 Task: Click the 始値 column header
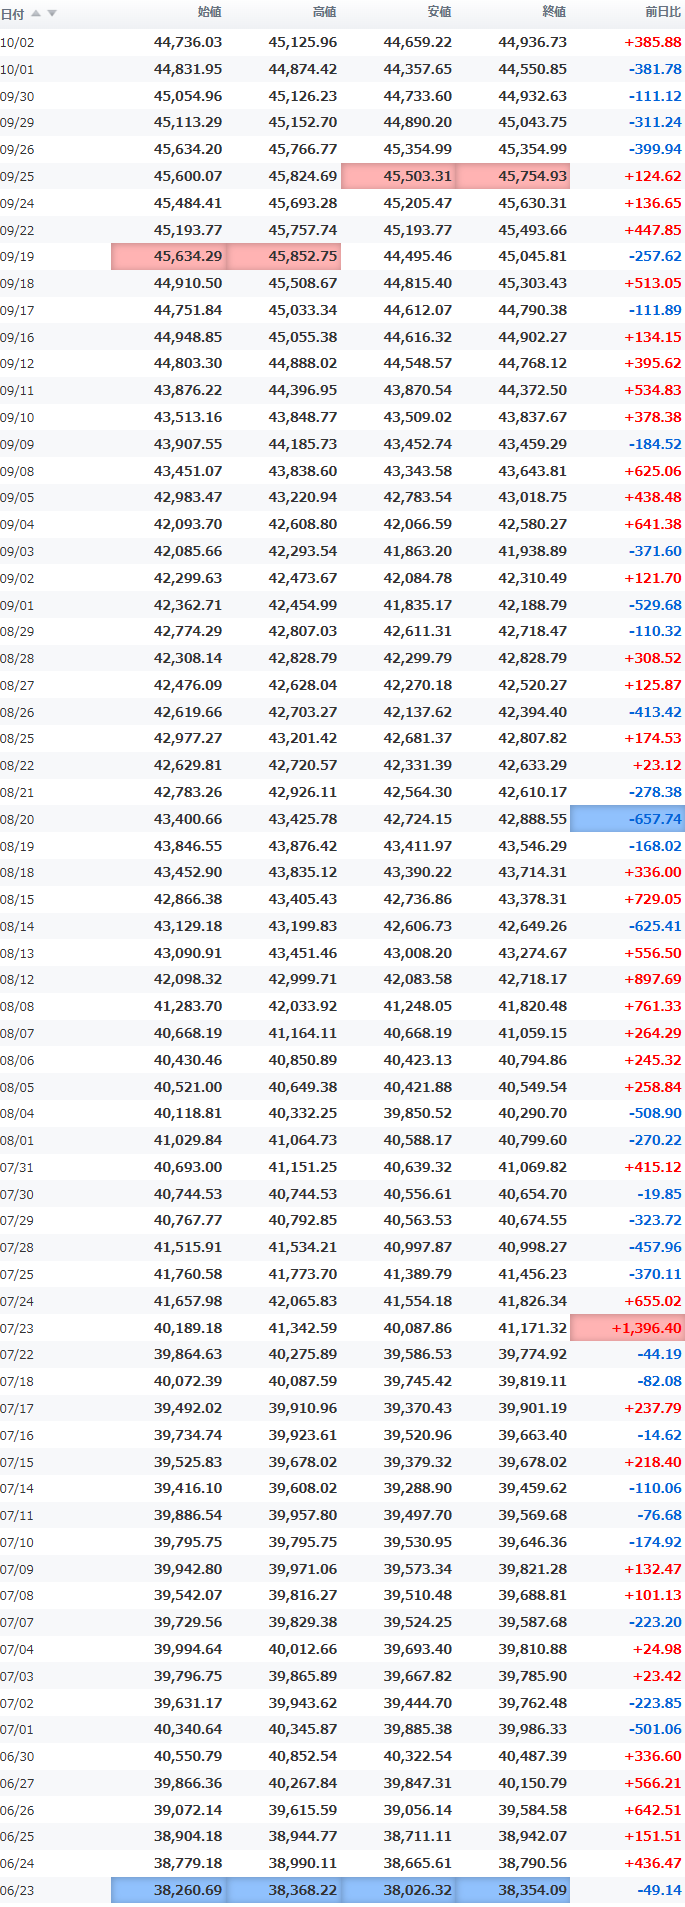click(209, 12)
